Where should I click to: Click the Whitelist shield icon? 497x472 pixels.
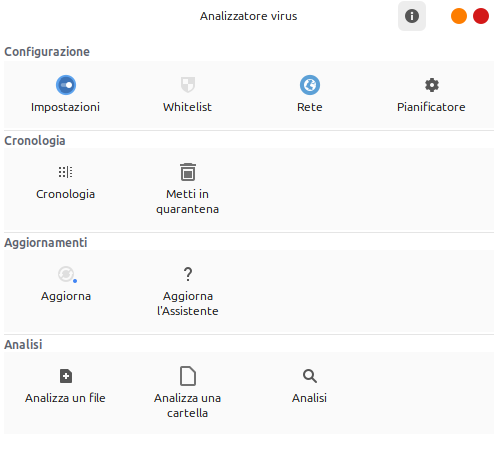tap(188, 85)
